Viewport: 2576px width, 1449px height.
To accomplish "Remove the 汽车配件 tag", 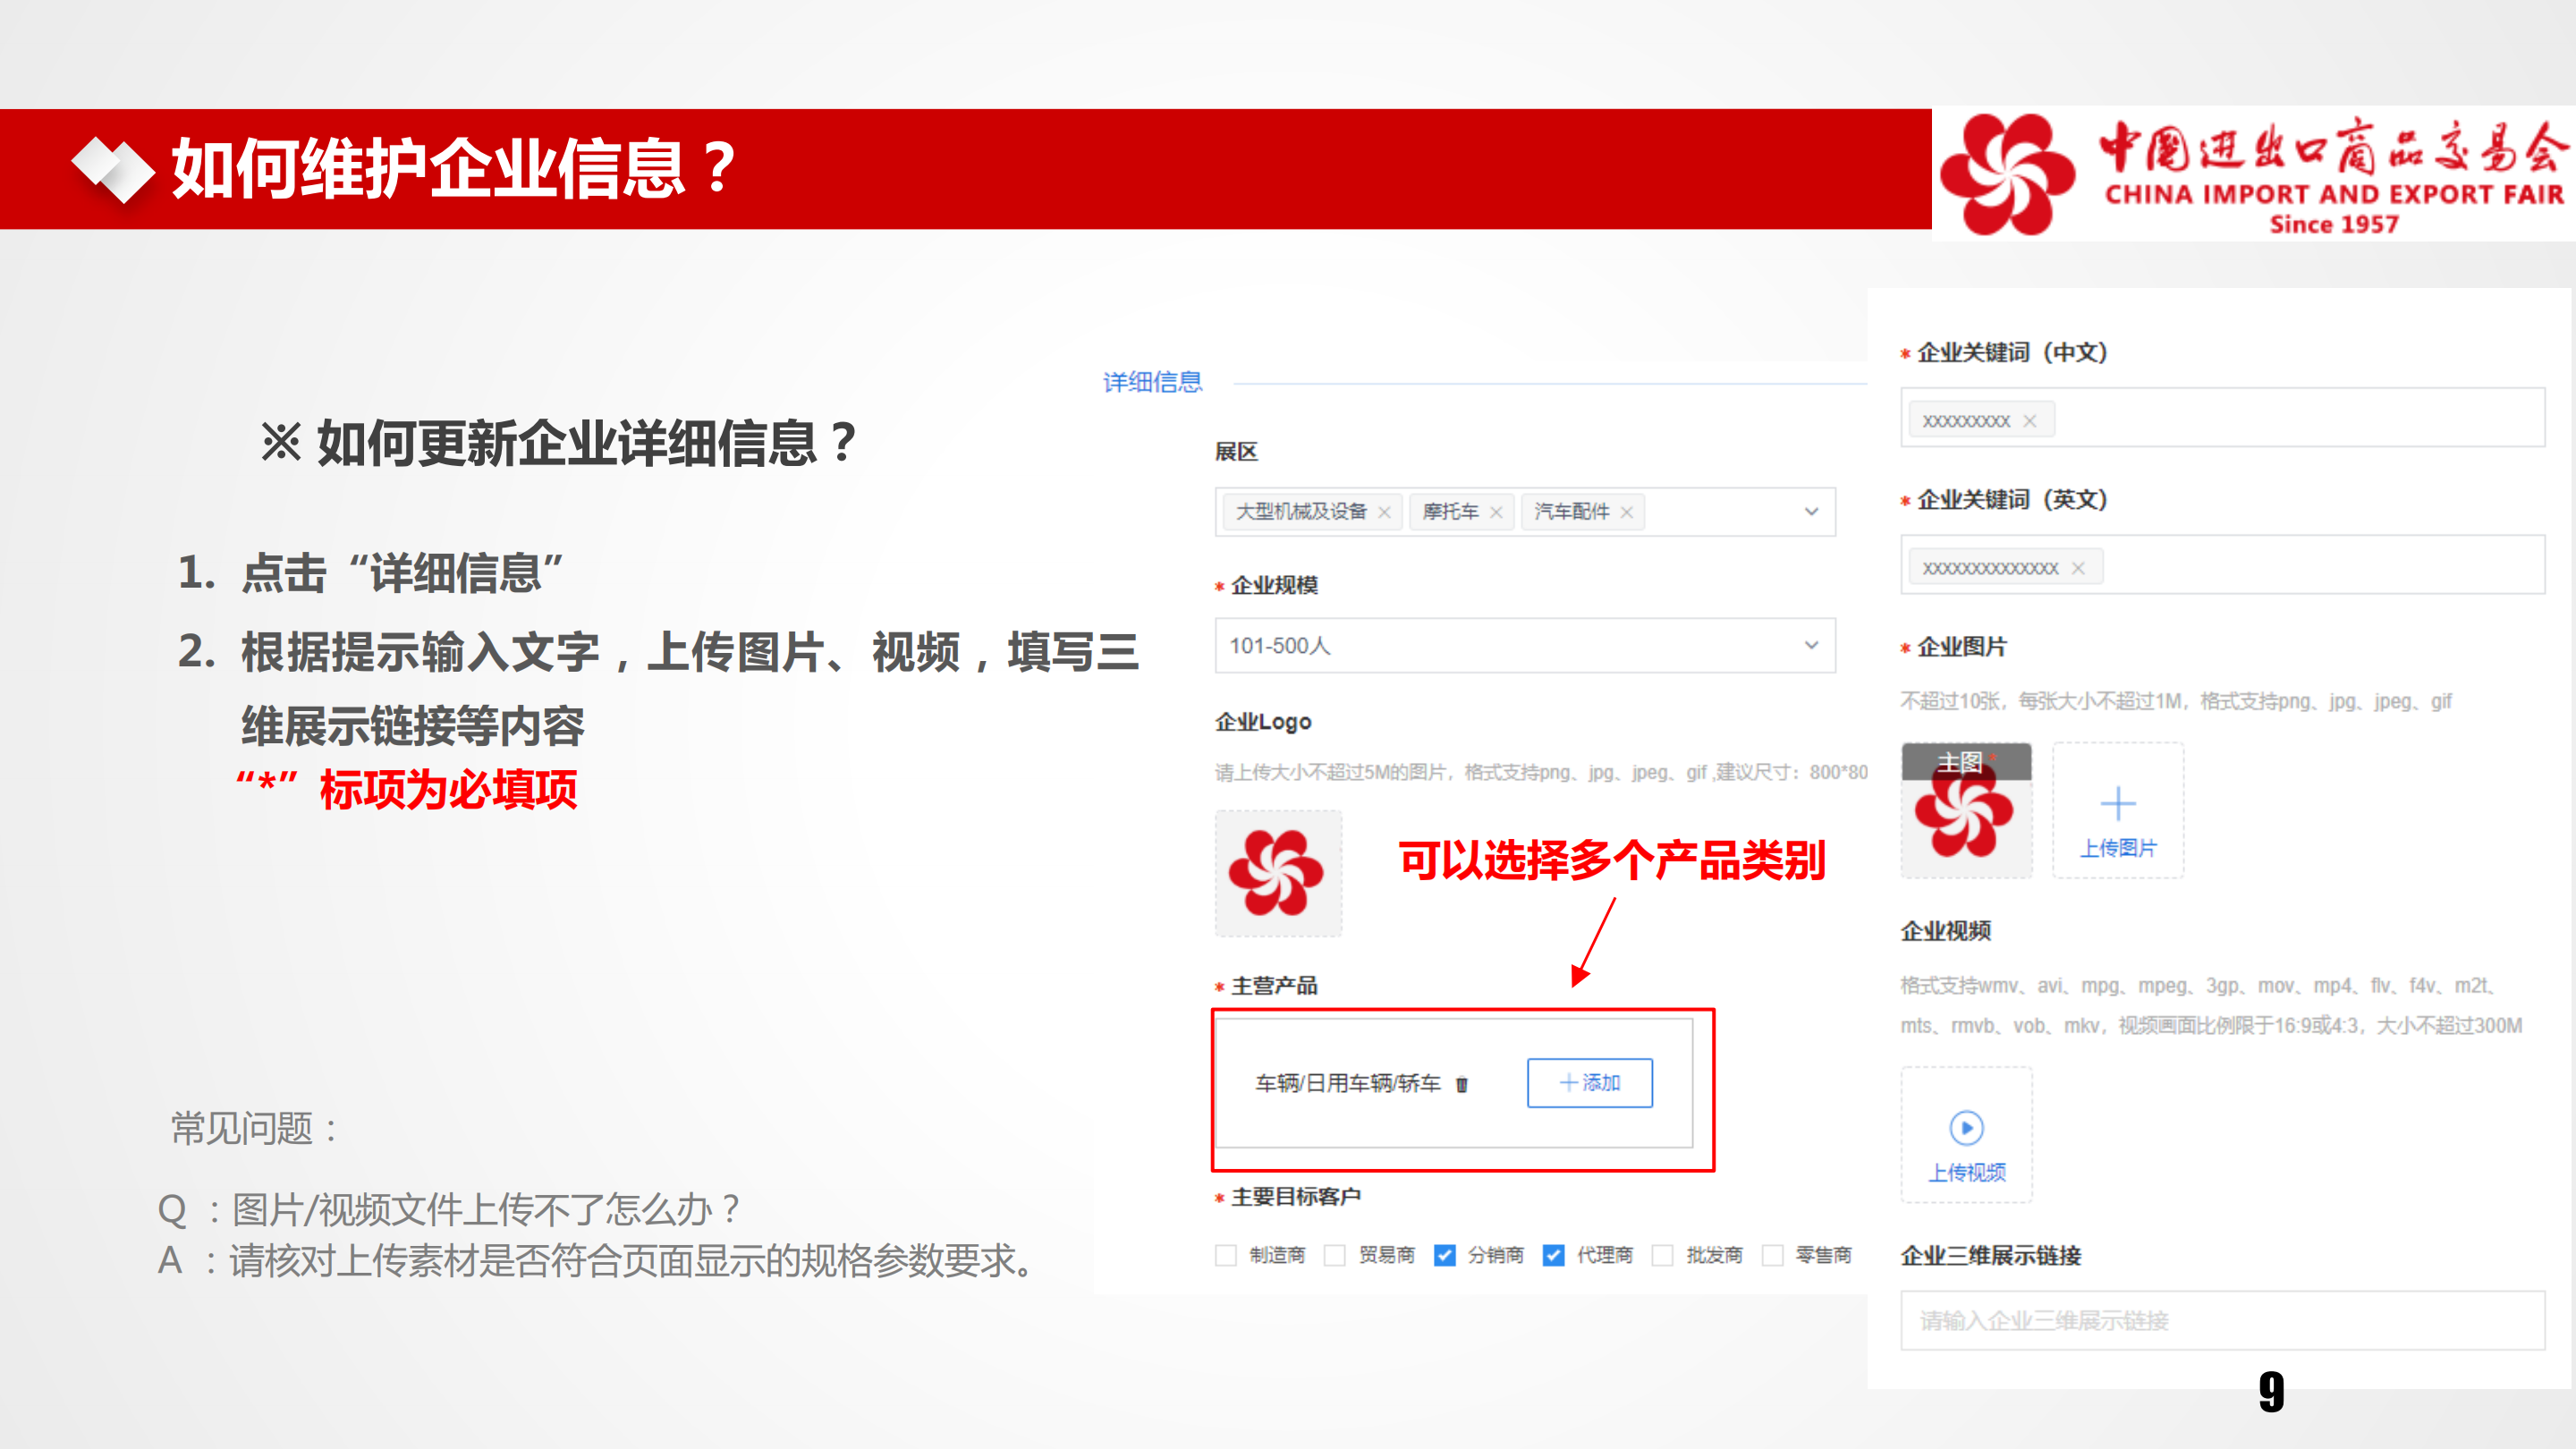I will [x=1627, y=512].
